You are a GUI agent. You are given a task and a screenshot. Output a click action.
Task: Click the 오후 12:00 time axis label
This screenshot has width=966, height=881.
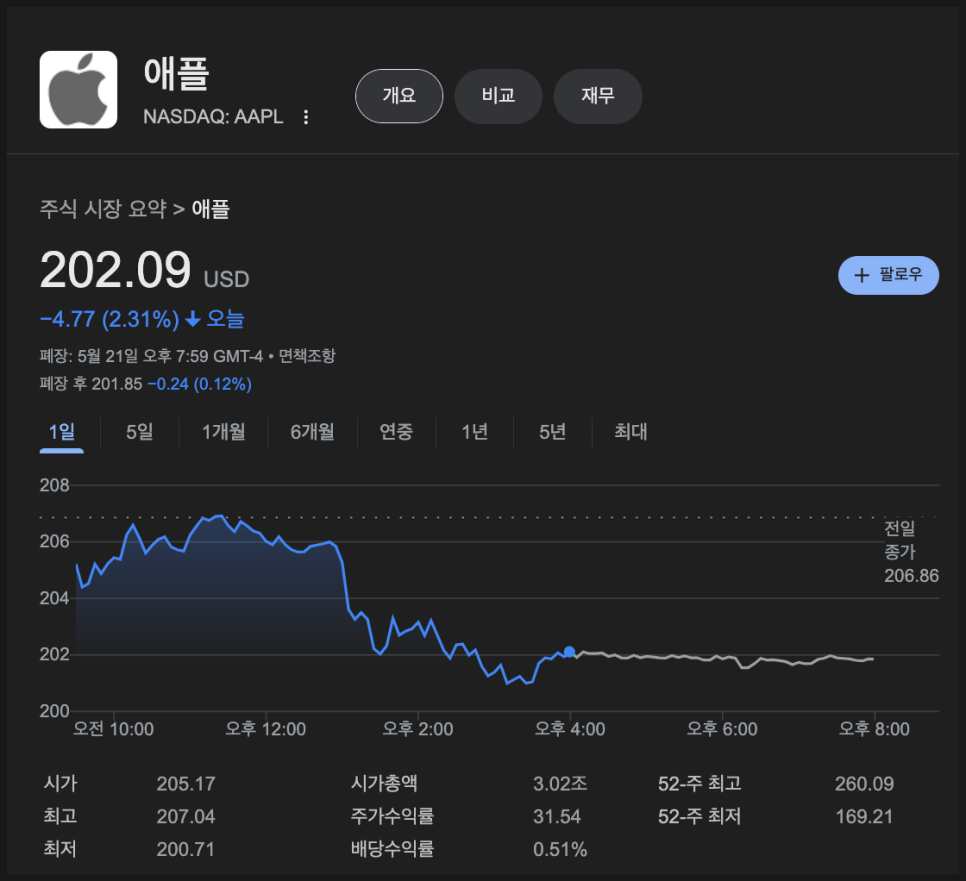[266, 729]
